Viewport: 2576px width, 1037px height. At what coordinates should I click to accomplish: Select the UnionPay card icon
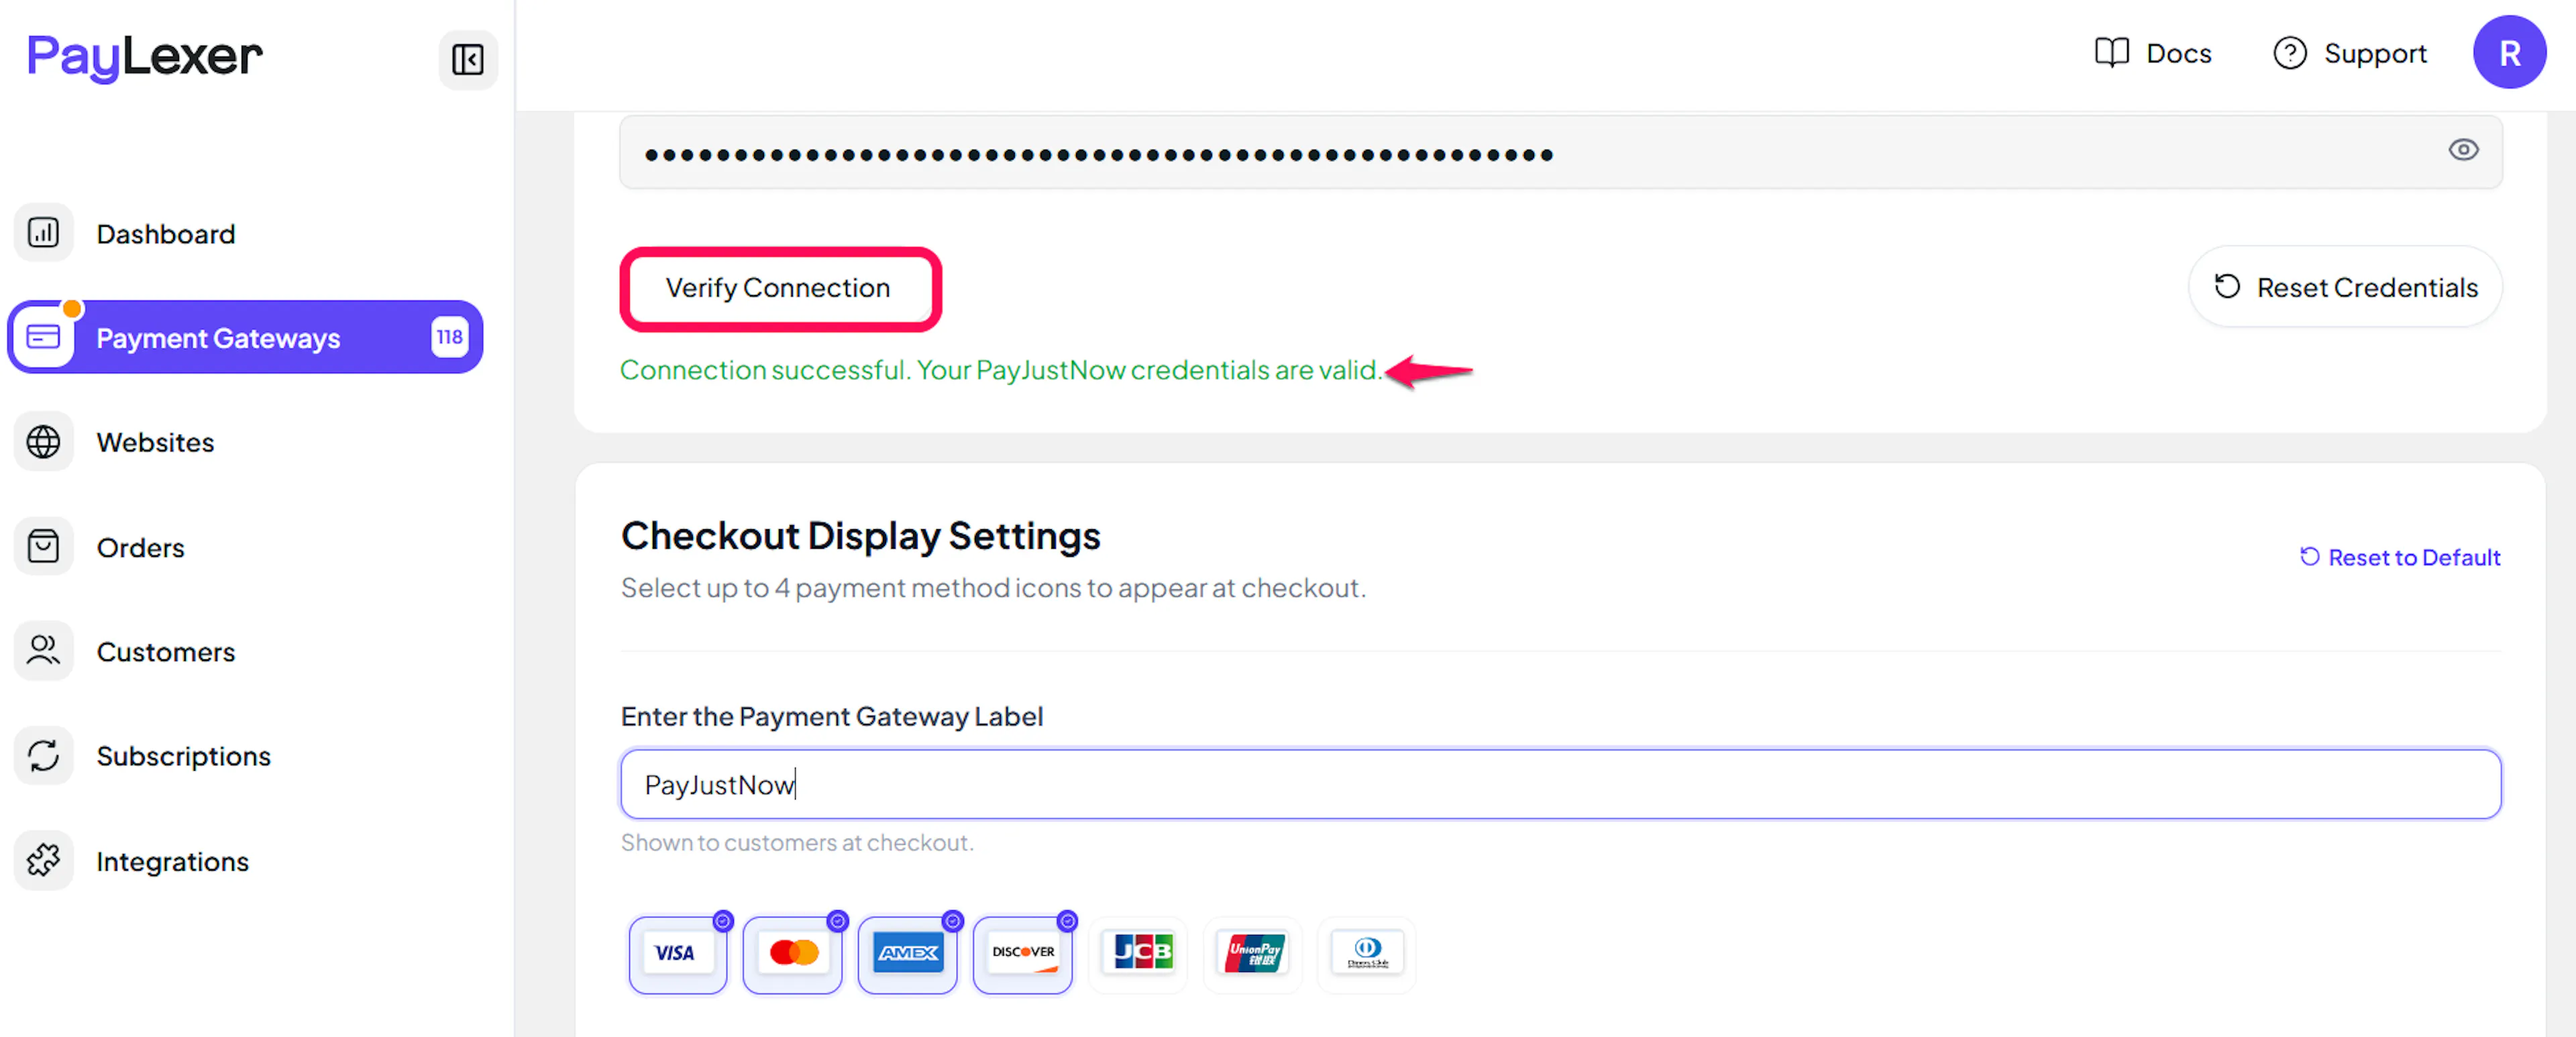click(x=1253, y=954)
